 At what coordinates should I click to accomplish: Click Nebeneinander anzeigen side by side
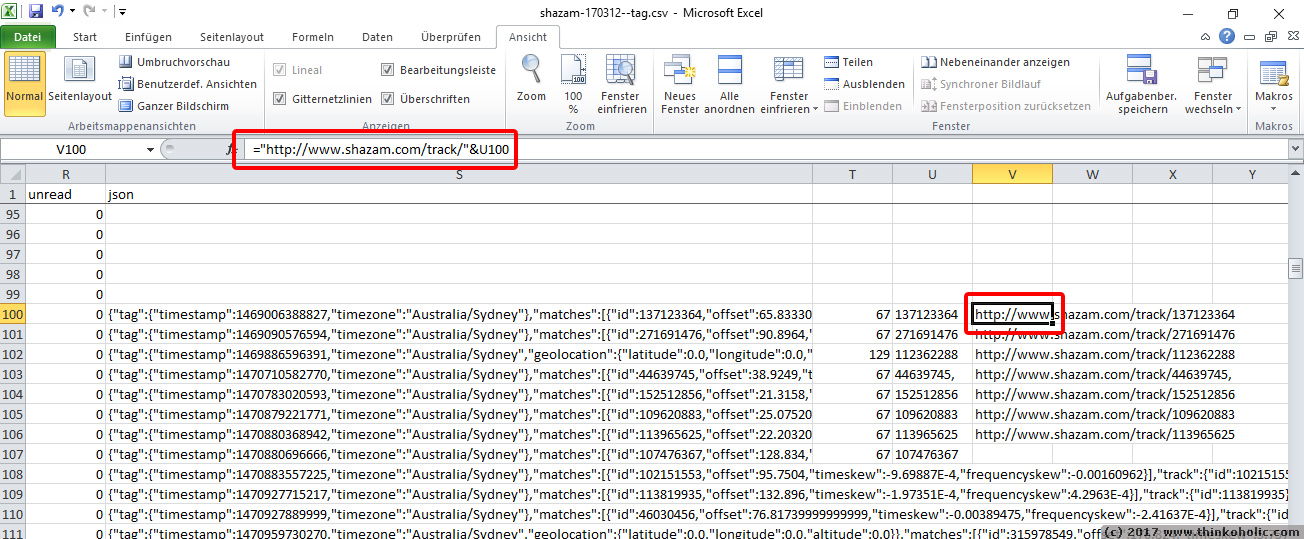[996, 62]
